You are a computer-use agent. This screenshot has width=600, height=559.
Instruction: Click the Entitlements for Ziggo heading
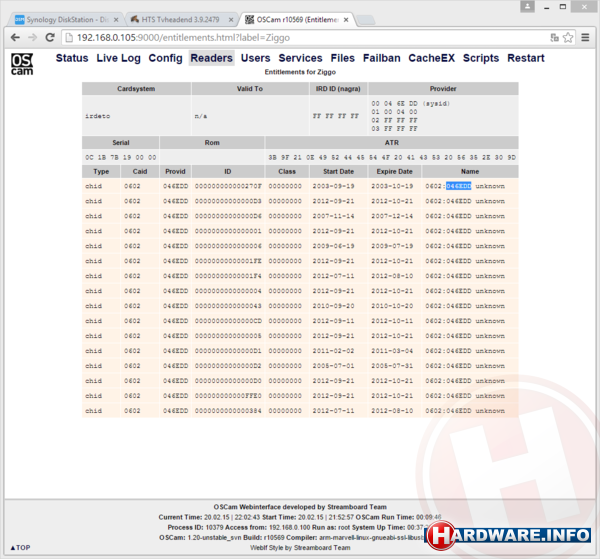point(300,72)
